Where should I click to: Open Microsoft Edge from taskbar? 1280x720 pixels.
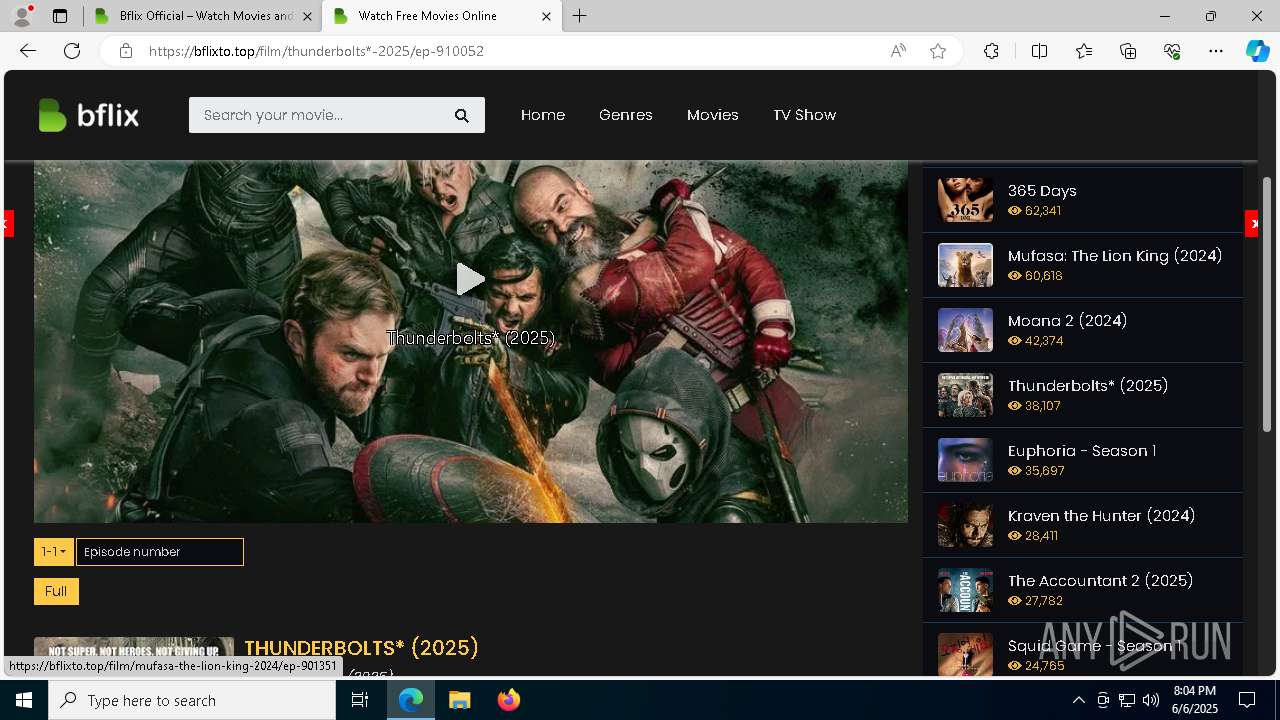411,700
